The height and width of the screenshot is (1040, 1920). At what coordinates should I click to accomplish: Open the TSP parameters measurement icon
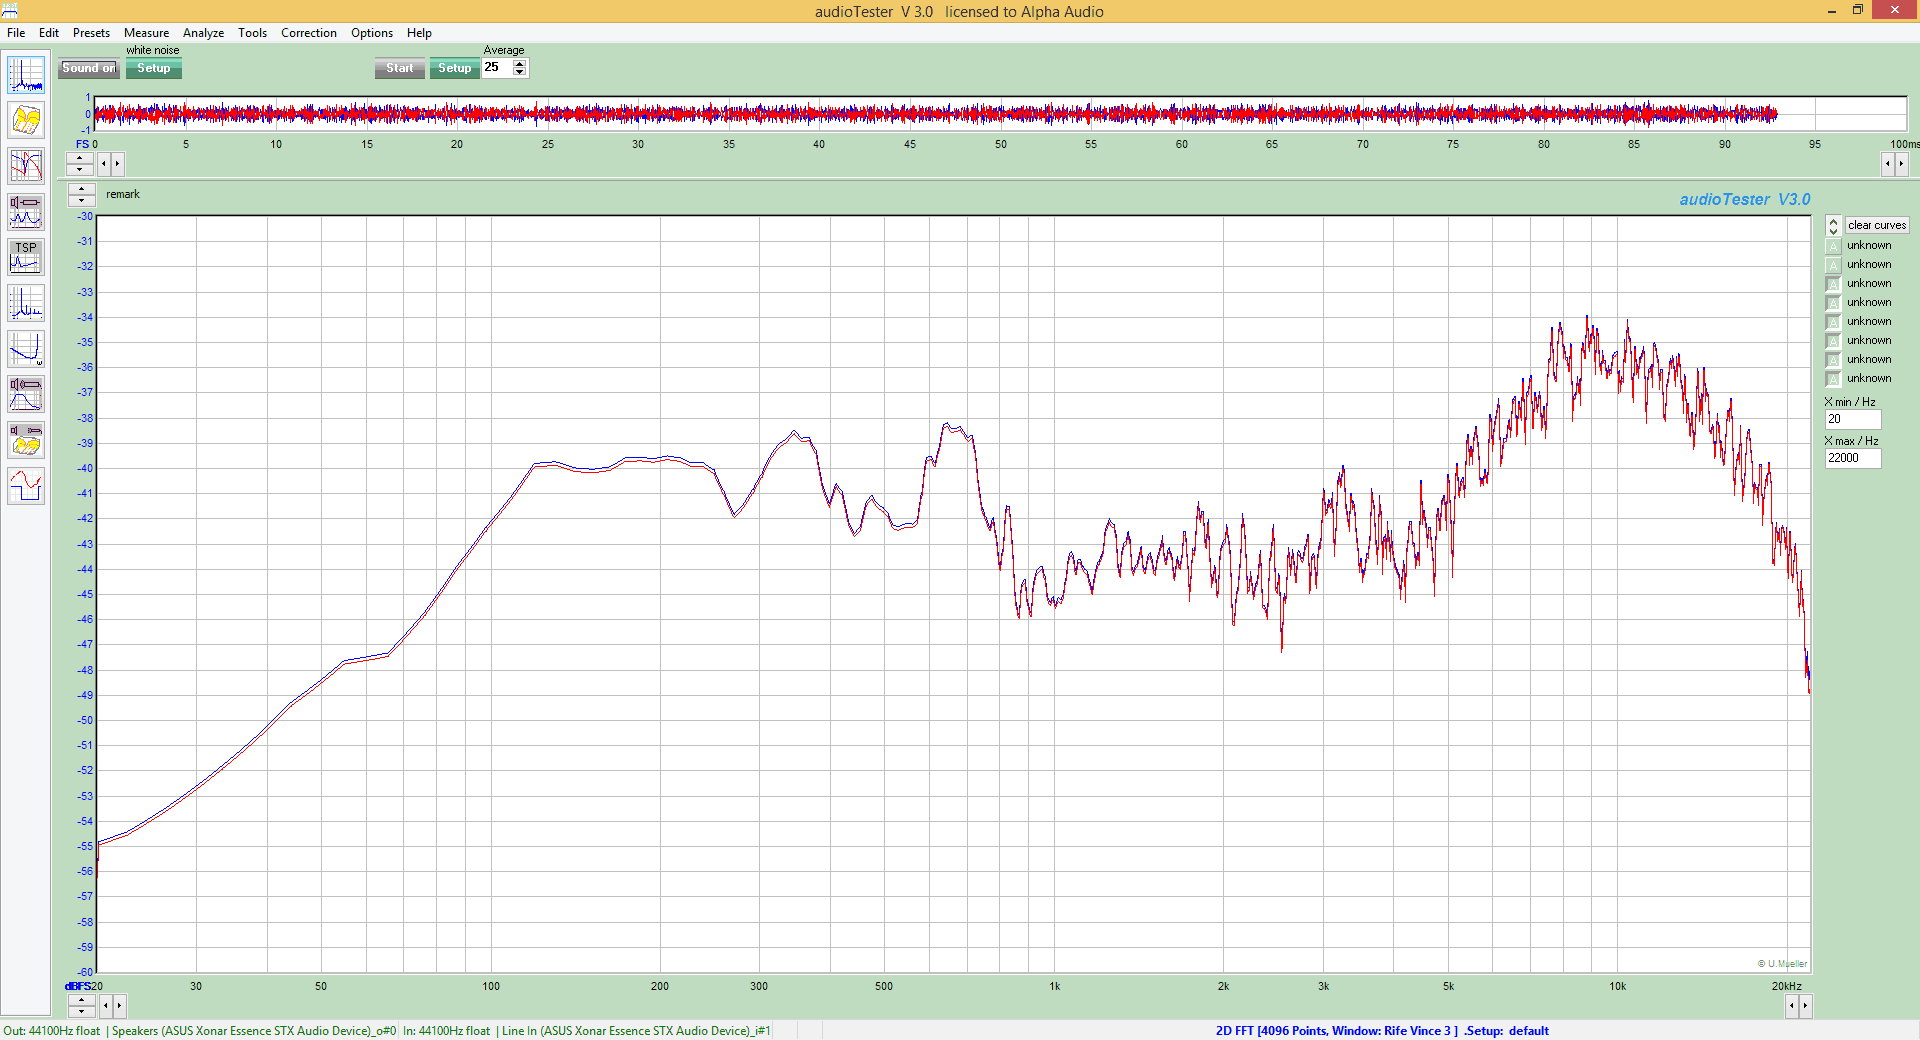[x=26, y=258]
